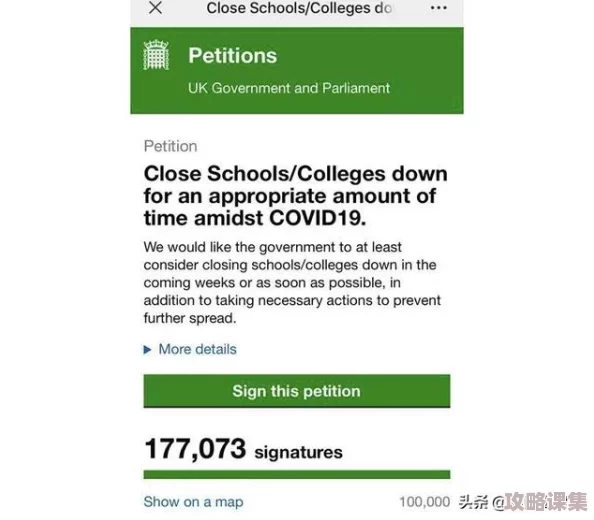Click the "Sign this petition" button
The image size is (594, 520).
(x=297, y=391)
